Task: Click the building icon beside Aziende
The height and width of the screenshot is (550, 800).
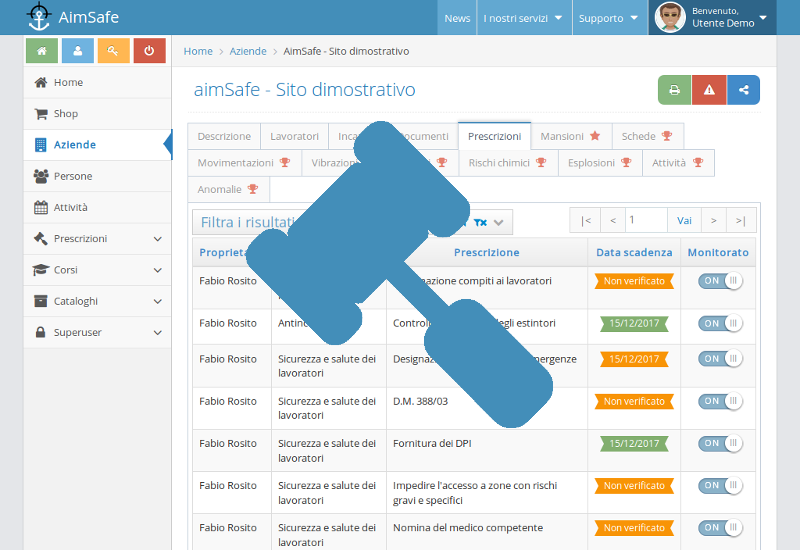Action: tap(41, 145)
